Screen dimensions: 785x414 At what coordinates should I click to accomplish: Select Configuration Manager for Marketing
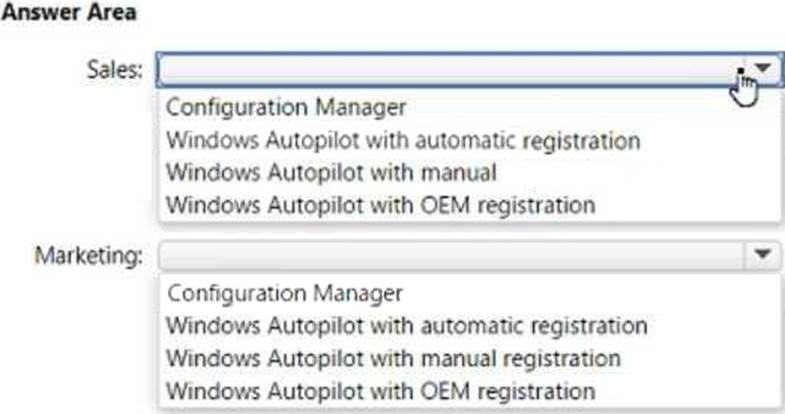tap(285, 293)
